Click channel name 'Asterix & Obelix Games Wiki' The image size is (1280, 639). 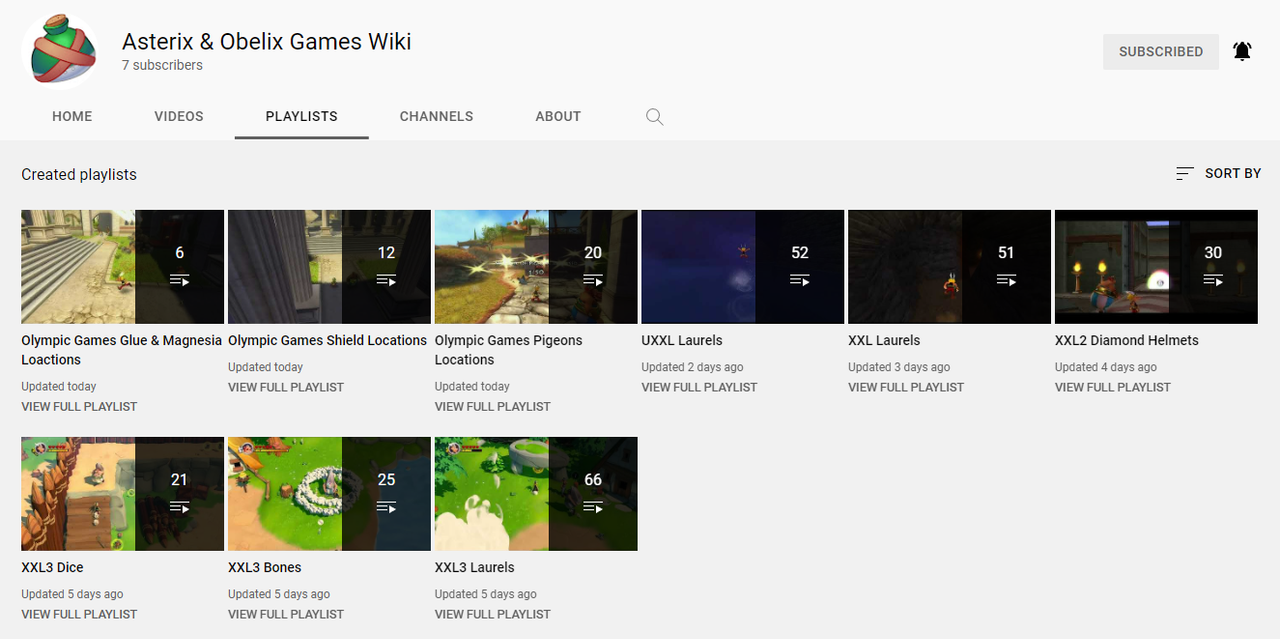[x=267, y=41]
